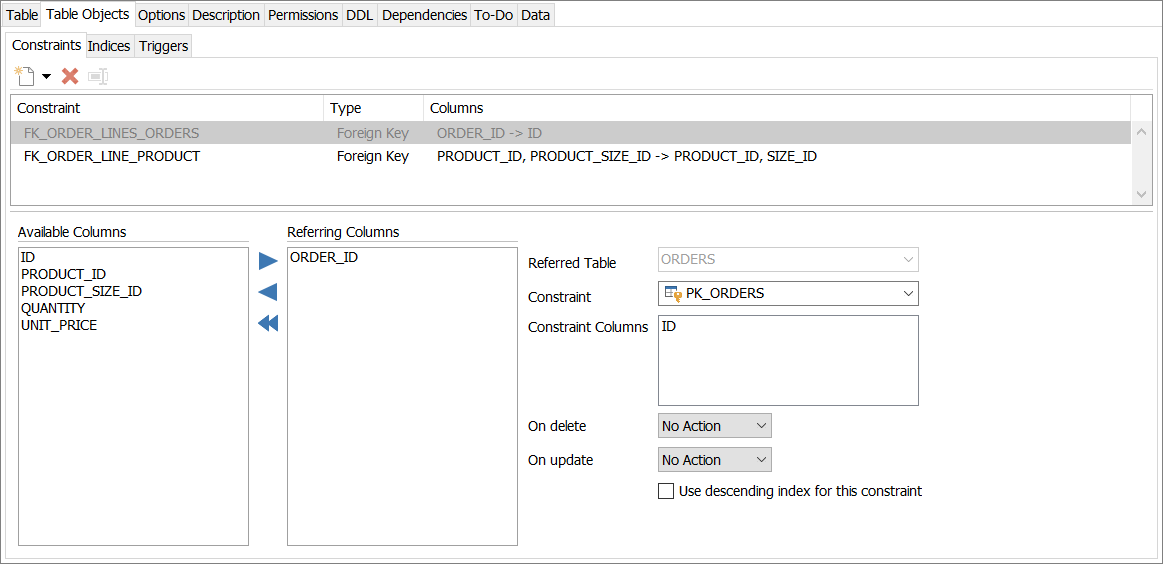Expand the PK_ORDERS Constraint dropdown
This screenshot has width=1163, height=564.
click(908, 294)
